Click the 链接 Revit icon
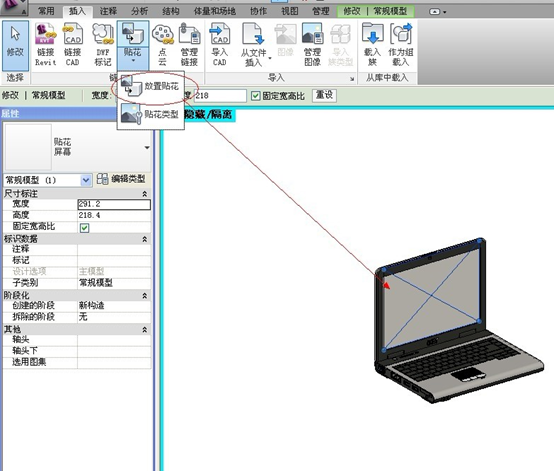554x471 pixels. (46, 45)
